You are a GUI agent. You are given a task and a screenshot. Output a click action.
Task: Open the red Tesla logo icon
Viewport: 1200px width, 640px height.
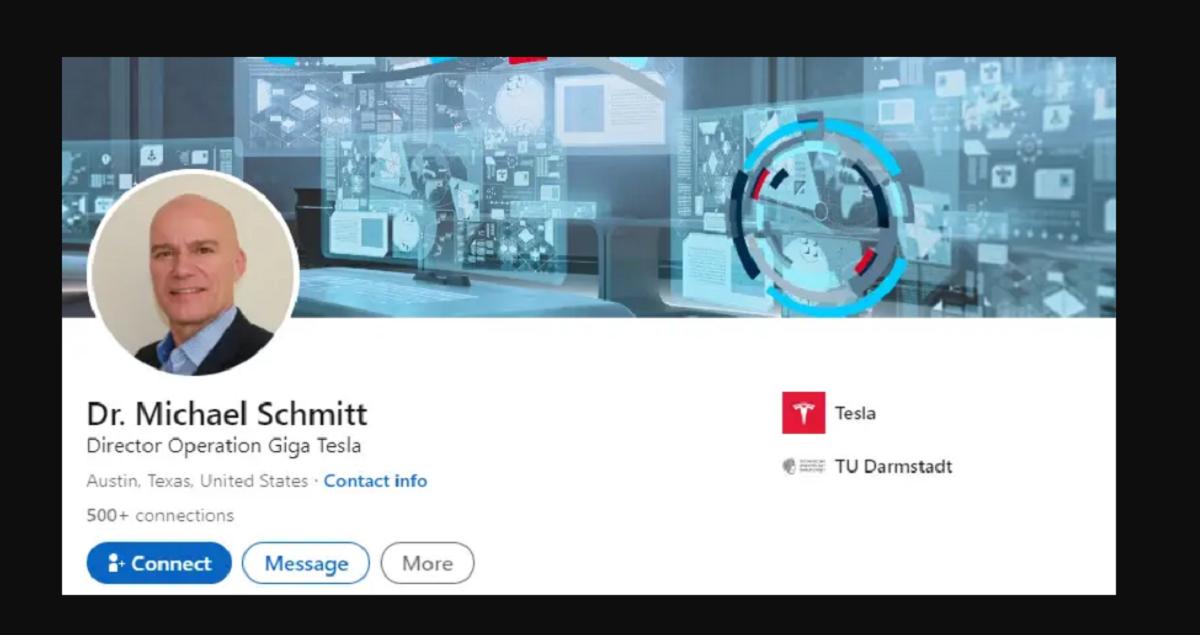[x=804, y=413]
